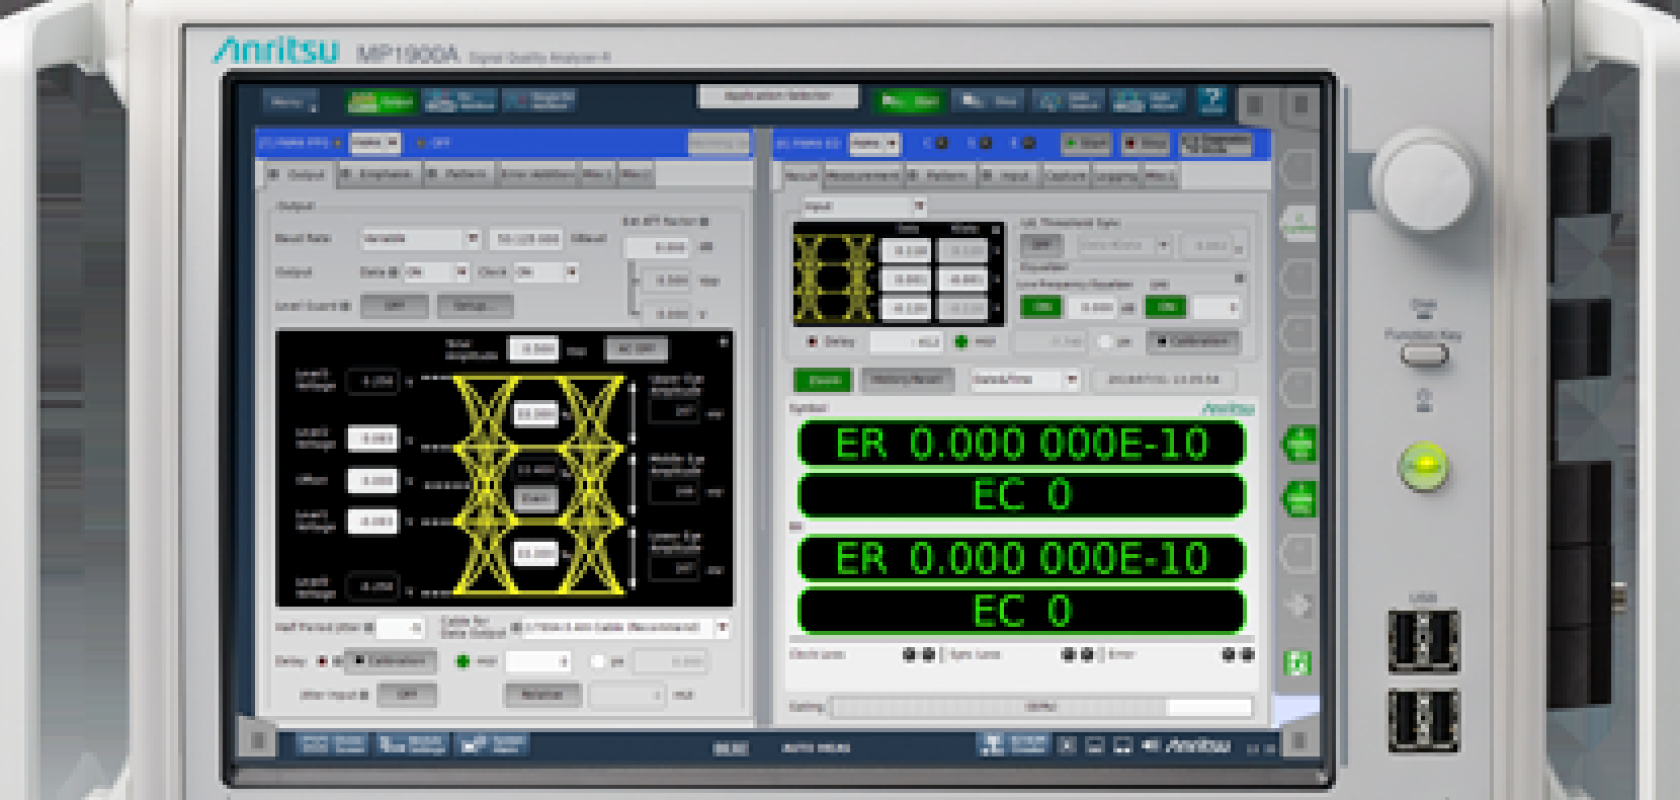
Task: Click the Auto Adjust toolbar icon
Action: 1146,101
